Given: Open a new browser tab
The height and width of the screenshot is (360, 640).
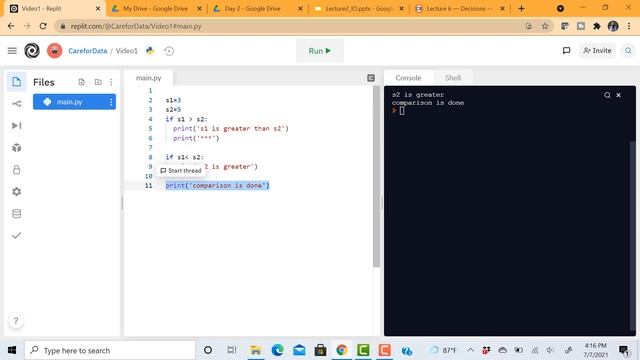Looking at the screenshot, I should [x=521, y=9].
